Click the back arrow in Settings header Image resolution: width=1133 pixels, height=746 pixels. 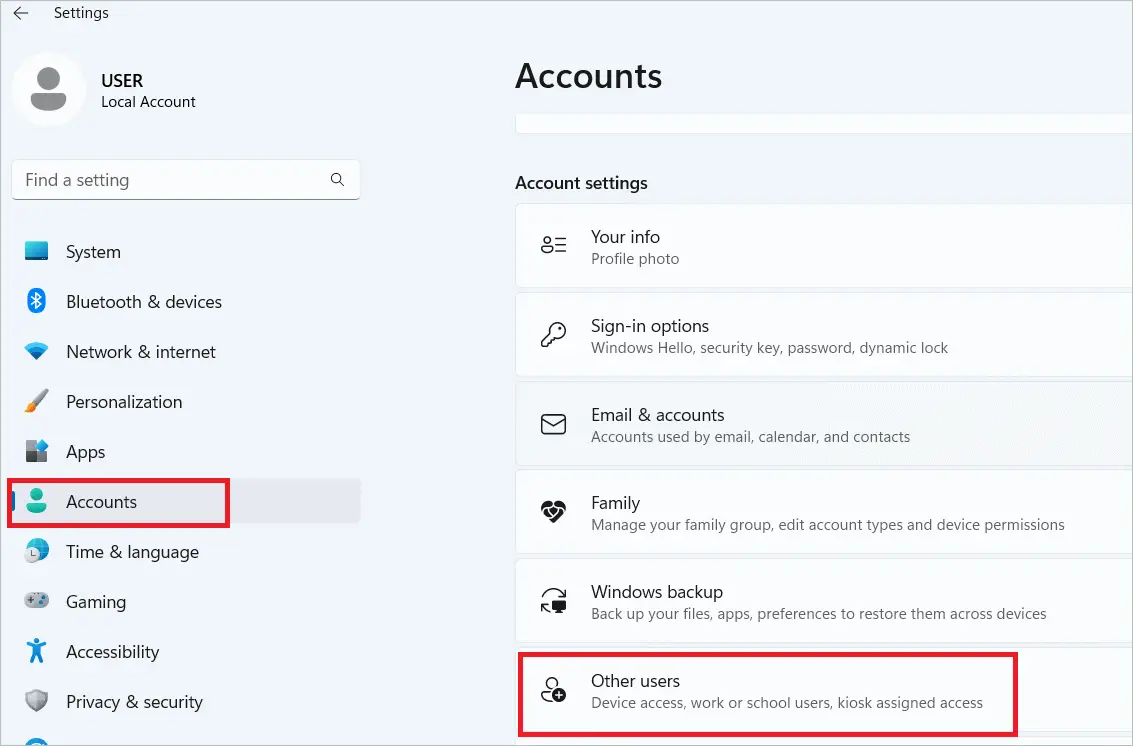tap(21, 13)
